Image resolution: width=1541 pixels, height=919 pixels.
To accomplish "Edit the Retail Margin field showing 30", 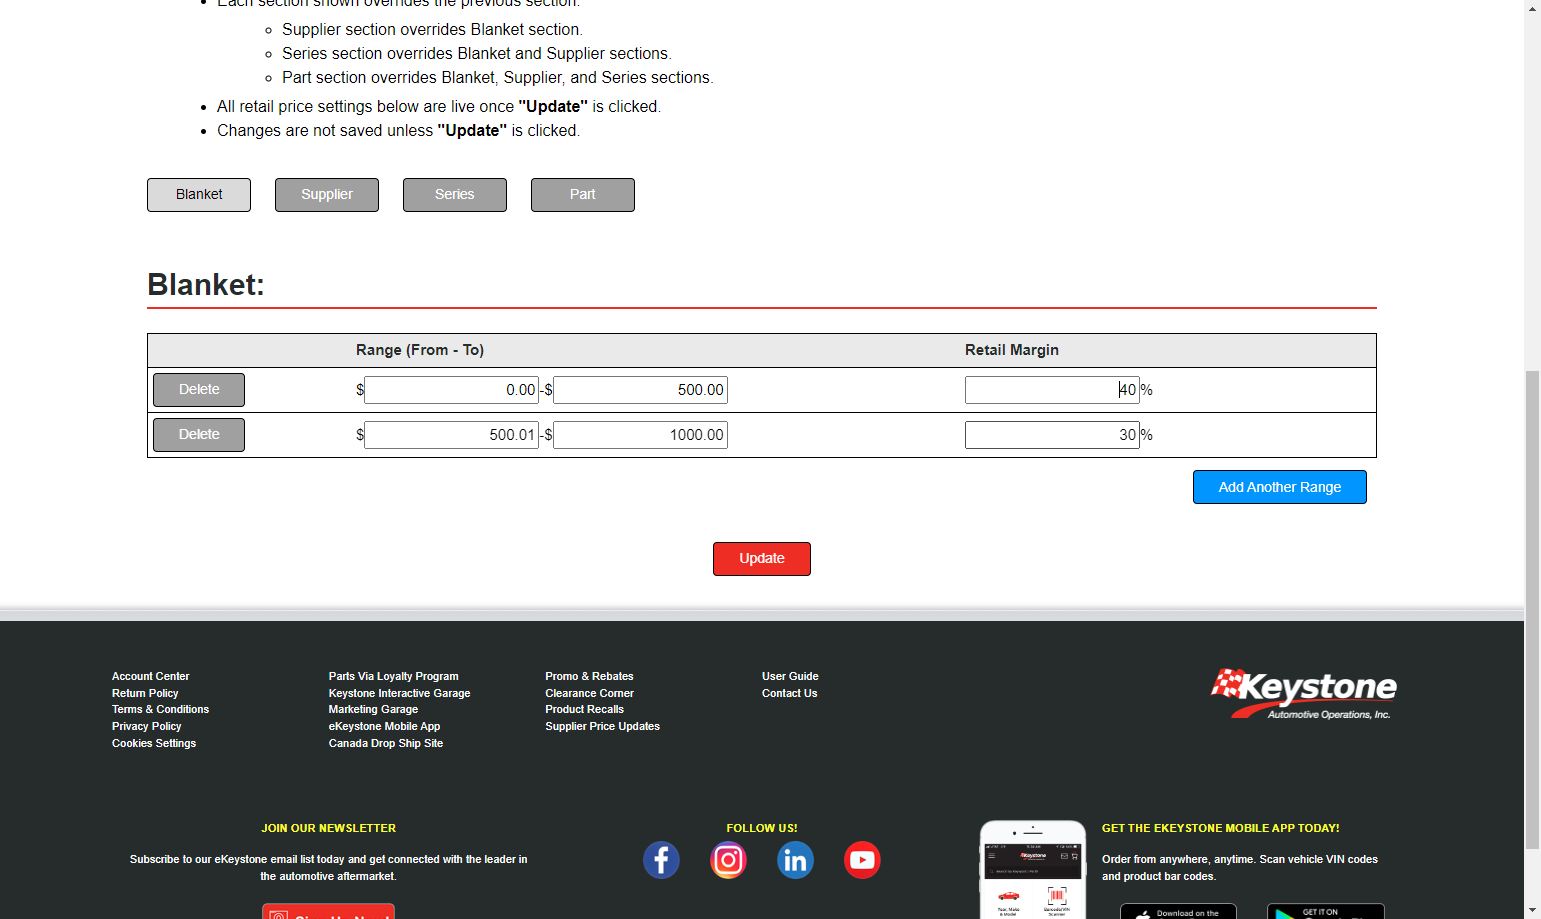I will pyautogui.click(x=1052, y=435).
